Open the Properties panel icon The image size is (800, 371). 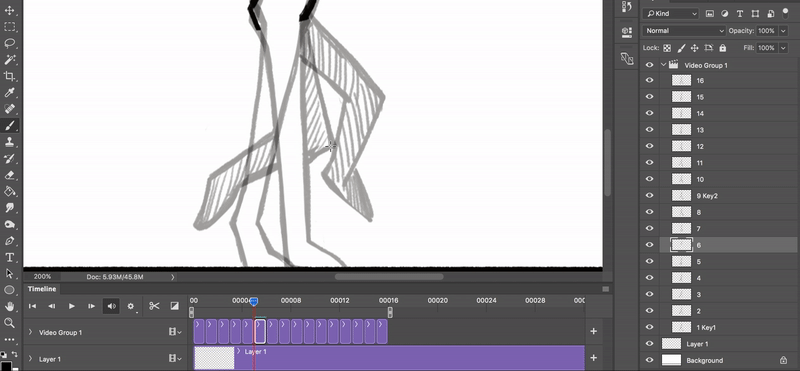627,32
